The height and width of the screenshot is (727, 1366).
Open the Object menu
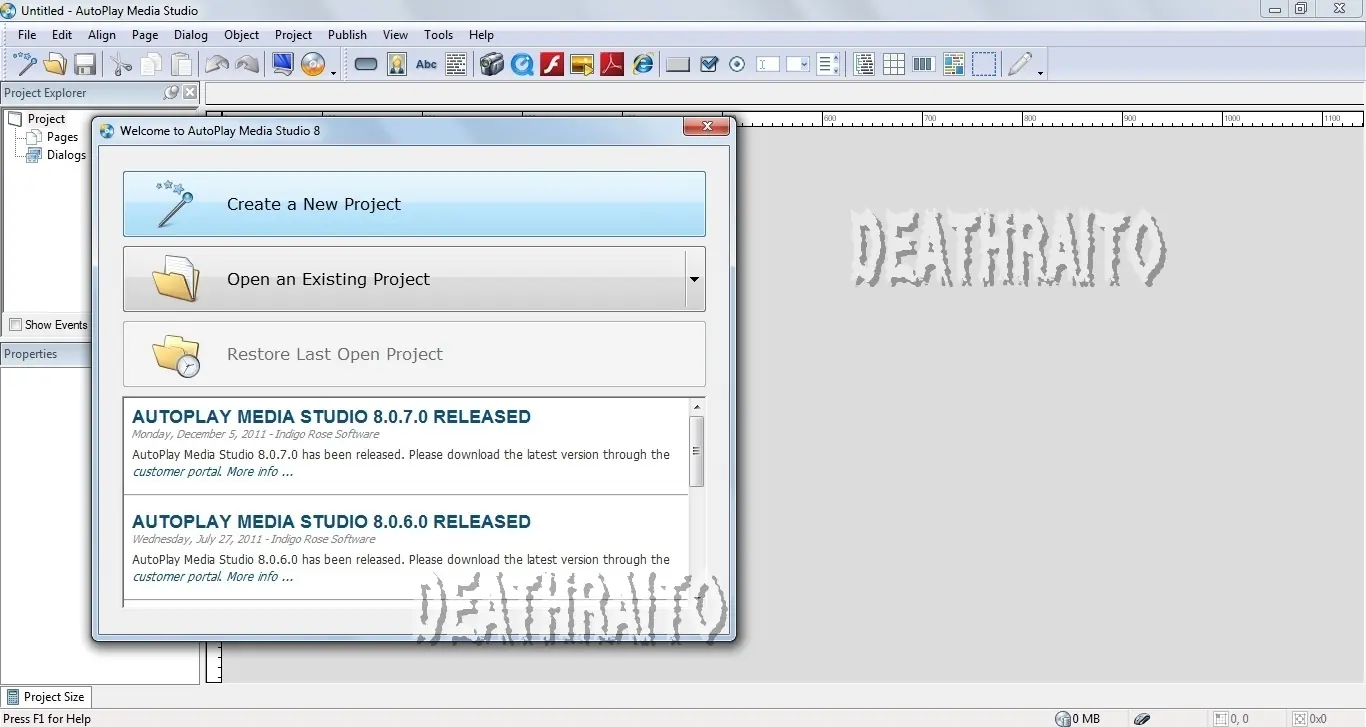[x=242, y=35]
